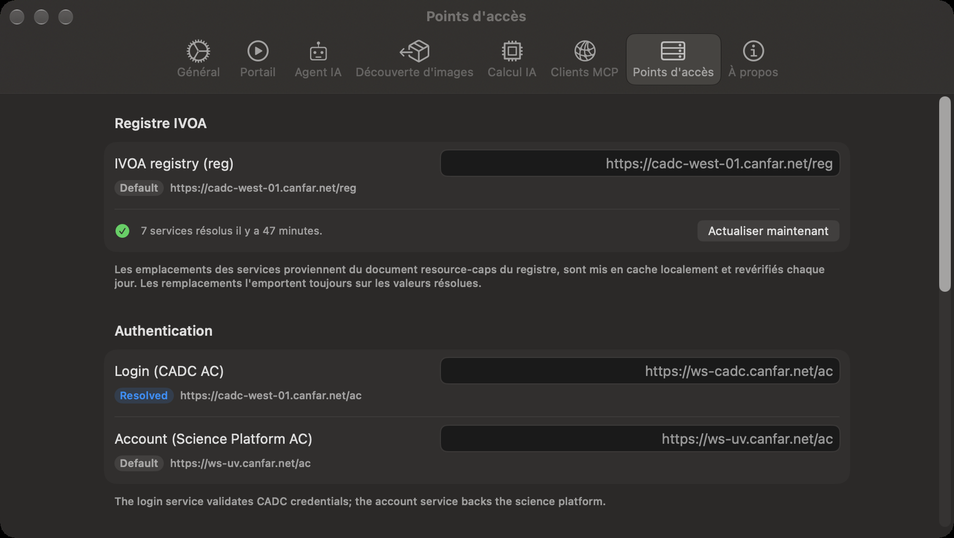Viewport: 954px width, 538px height.
Task: Click '7 services résolus il y a 47 minutes.' text
Action: (x=231, y=231)
